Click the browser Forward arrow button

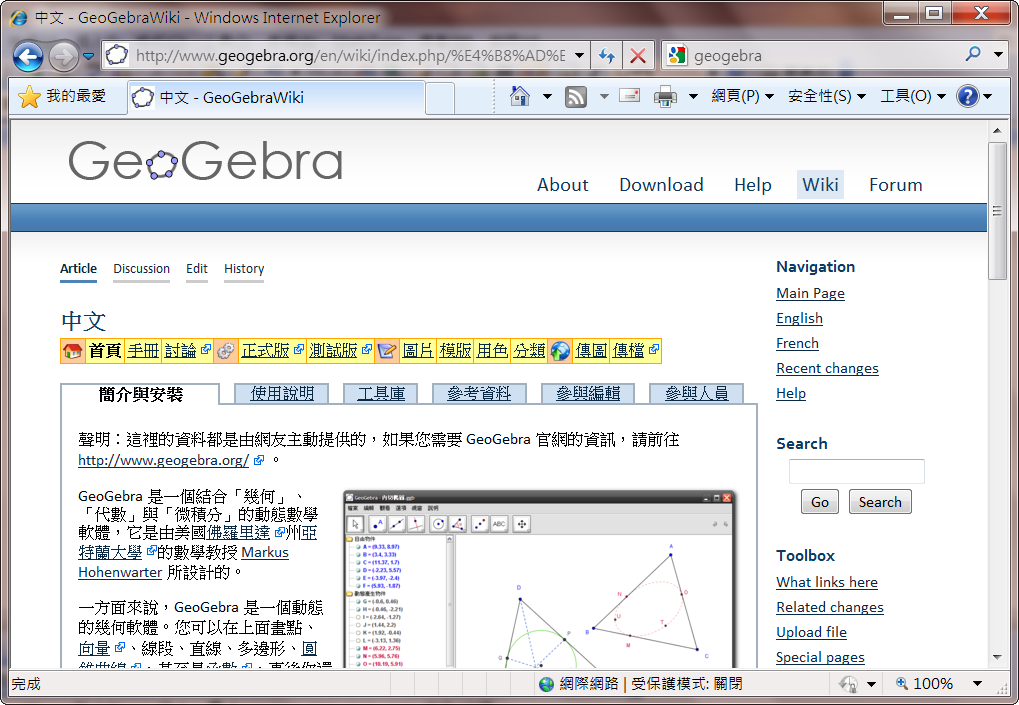tap(63, 57)
